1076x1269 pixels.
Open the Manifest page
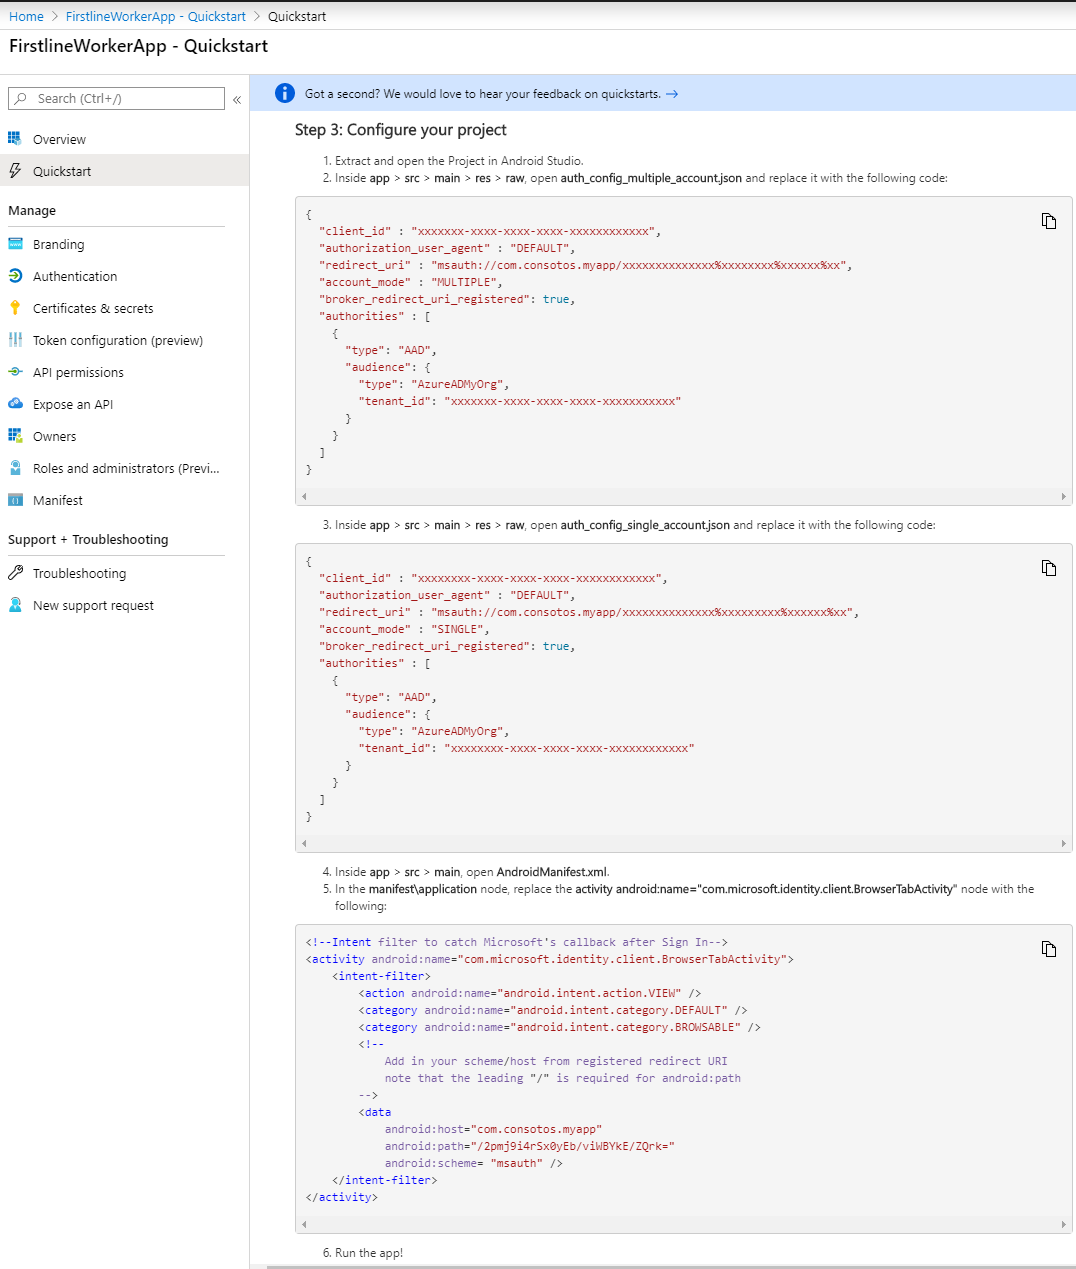pos(57,501)
